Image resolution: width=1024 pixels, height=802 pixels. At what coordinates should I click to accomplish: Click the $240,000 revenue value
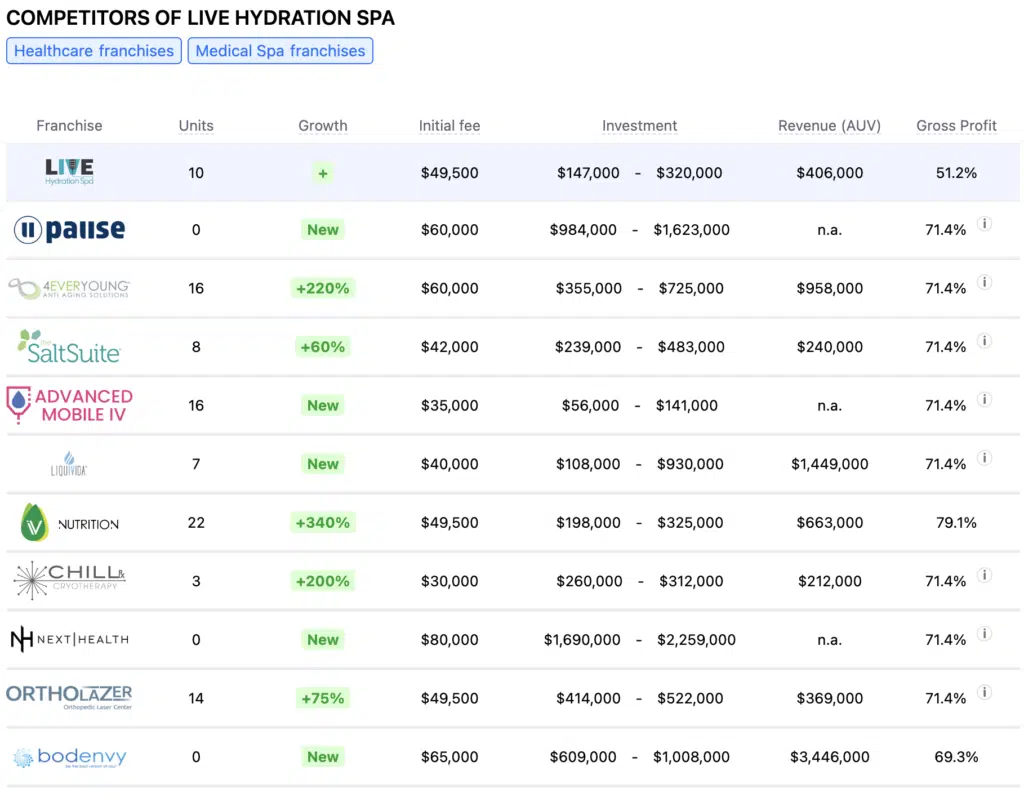point(829,347)
